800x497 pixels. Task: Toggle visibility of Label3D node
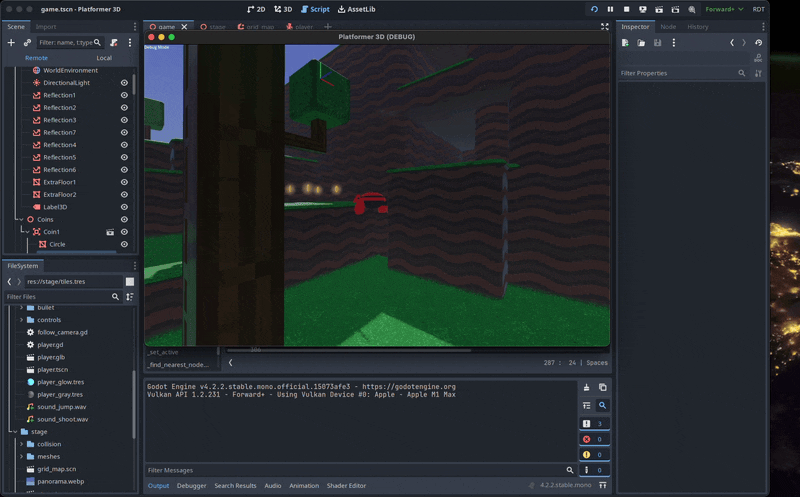click(124, 207)
